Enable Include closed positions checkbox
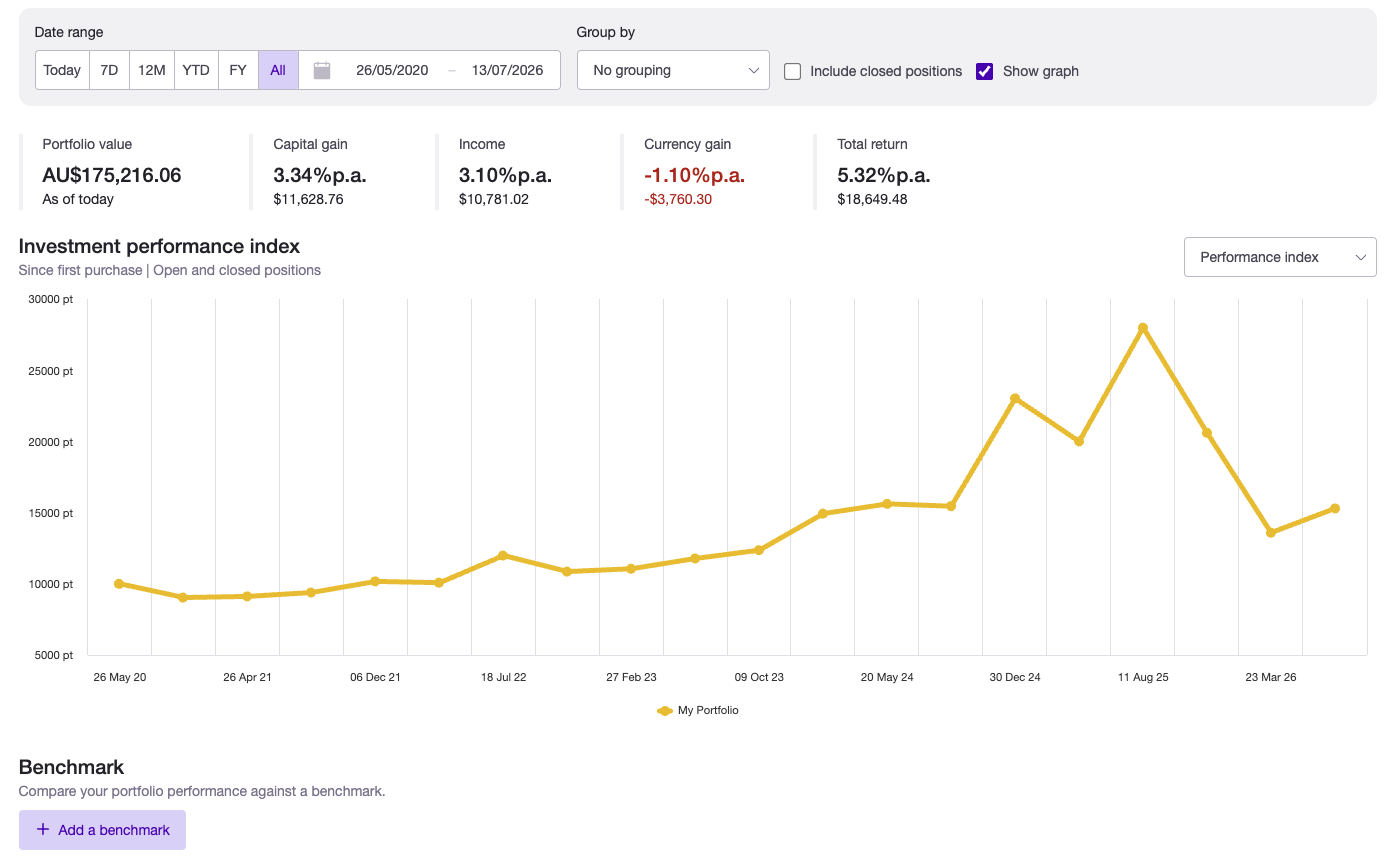This screenshot has height=857, width=1394. pos(793,71)
